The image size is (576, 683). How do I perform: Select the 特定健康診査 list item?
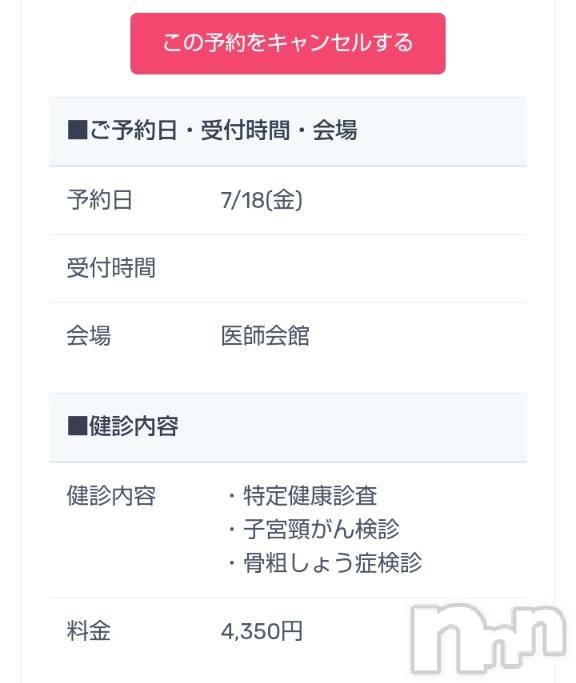(x=310, y=496)
